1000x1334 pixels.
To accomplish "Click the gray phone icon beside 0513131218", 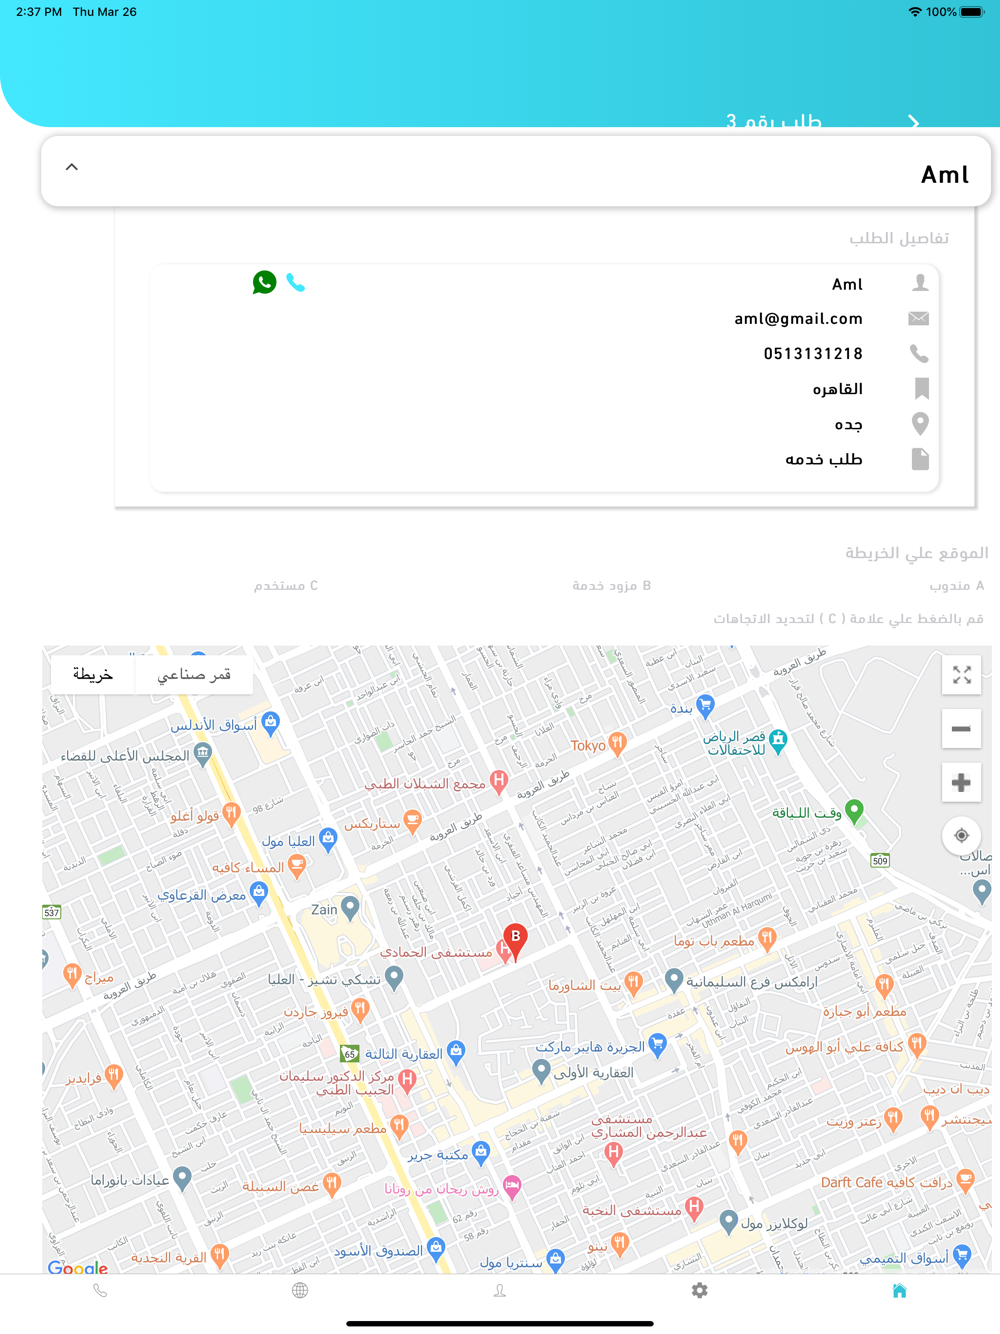I will coord(919,353).
